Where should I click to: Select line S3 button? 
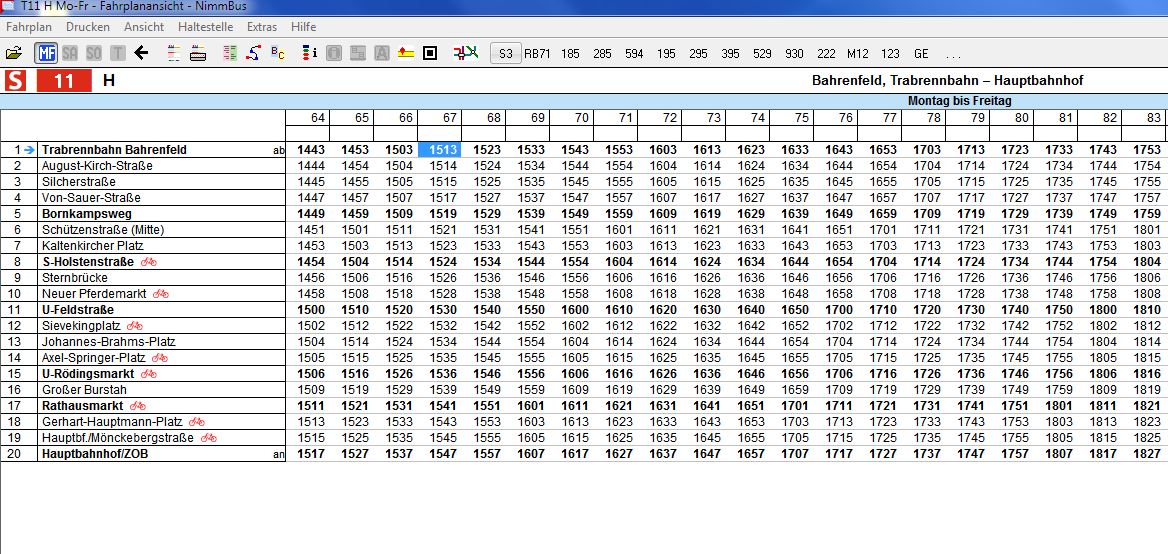(x=506, y=53)
